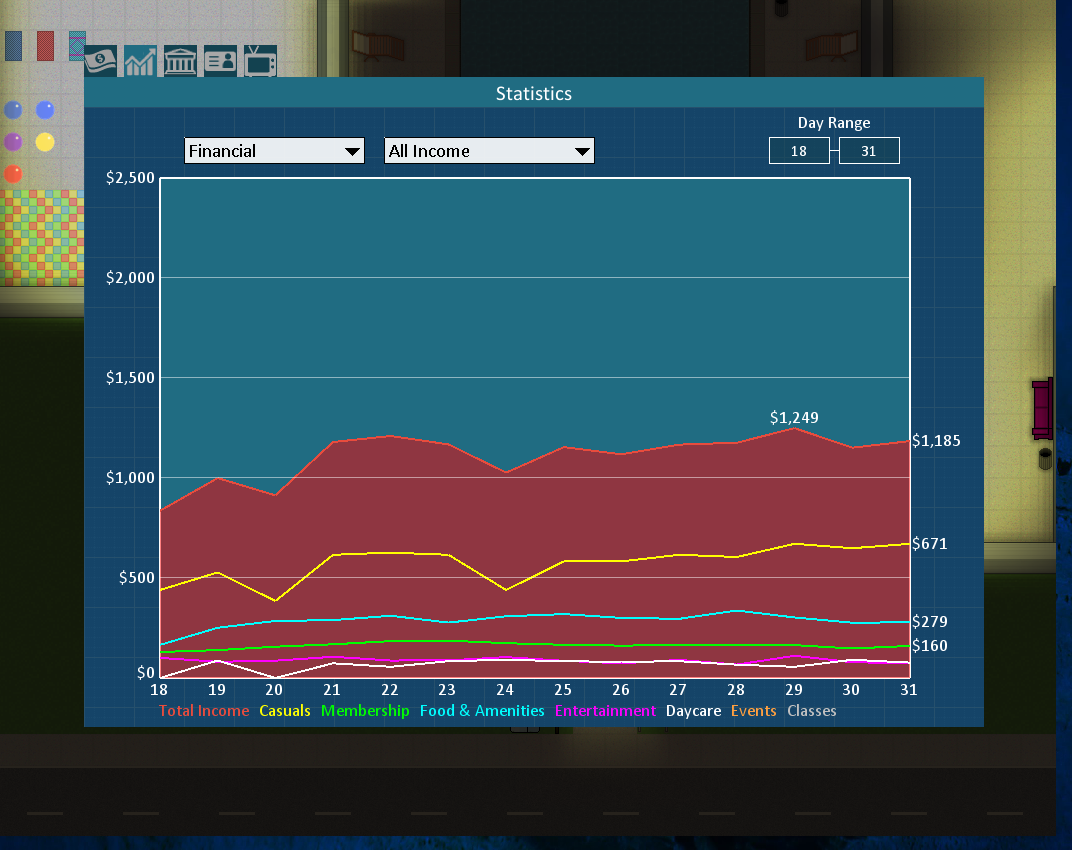Expand the All Income dropdown
The width and height of the screenshot is (1072, 850).
(478, 151)
